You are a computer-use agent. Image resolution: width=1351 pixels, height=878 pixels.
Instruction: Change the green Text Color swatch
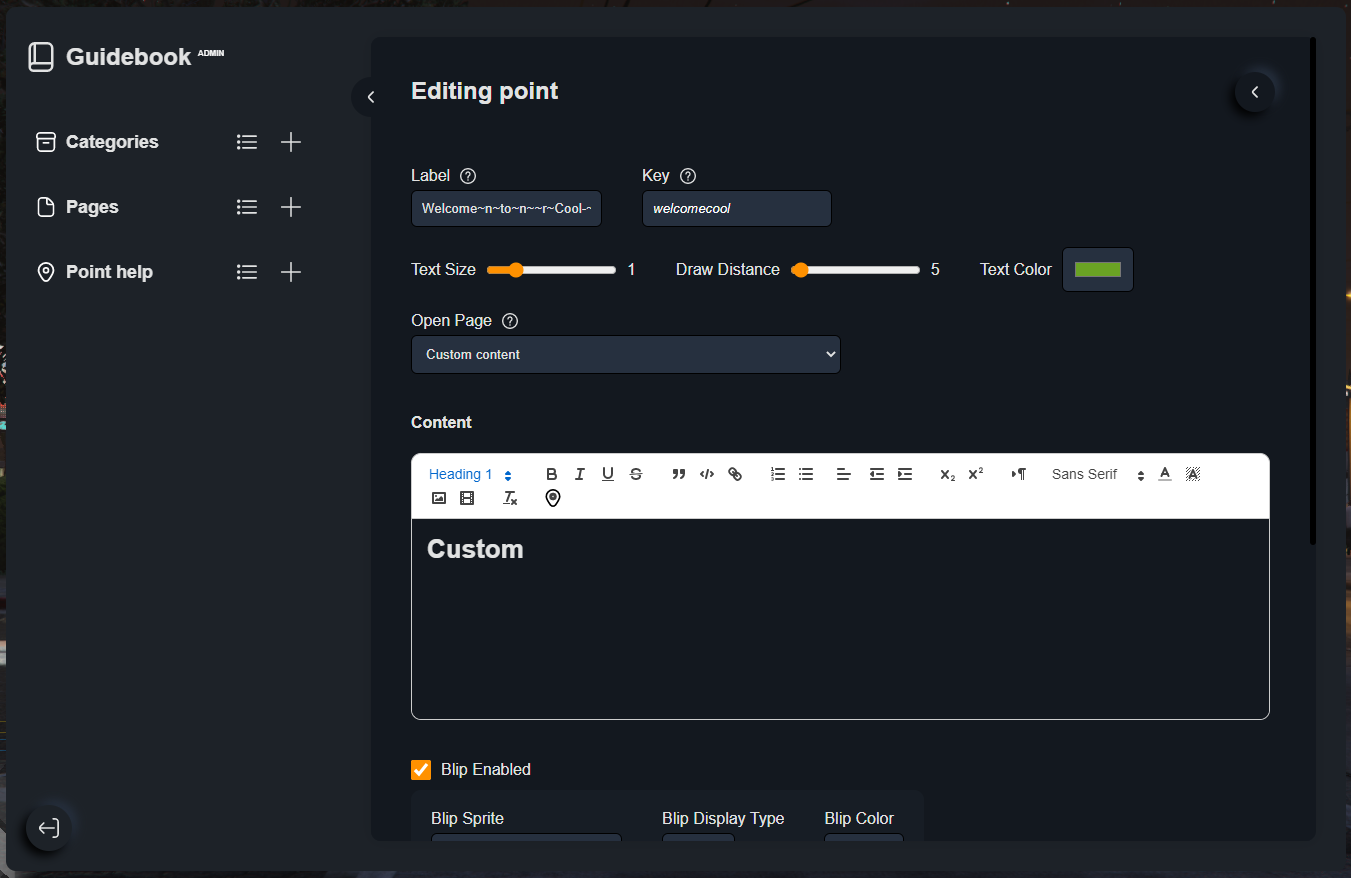point(1097,269)
